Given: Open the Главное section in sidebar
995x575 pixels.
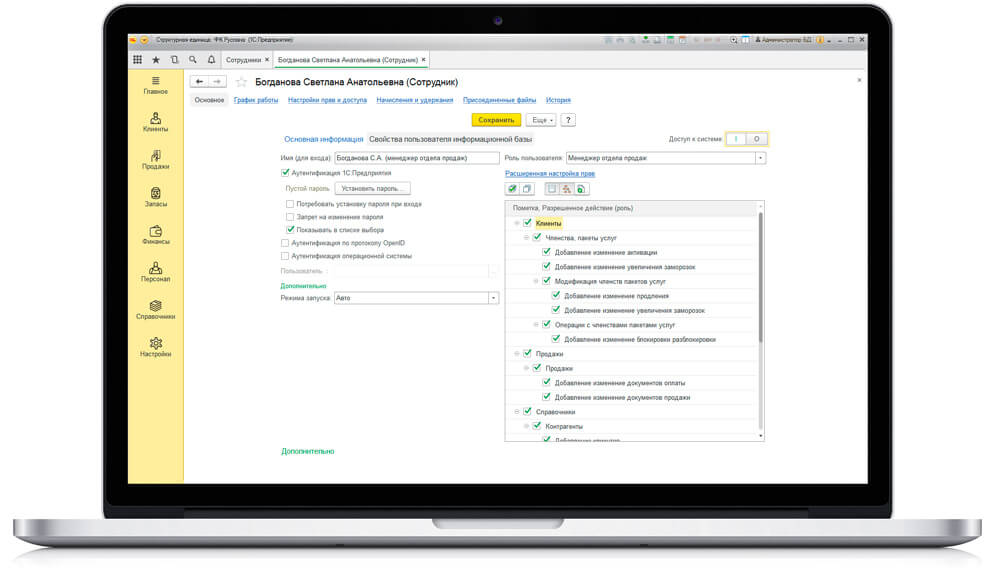Looking at the screenshot, I should pyautogui.click(x=155, y=86).
